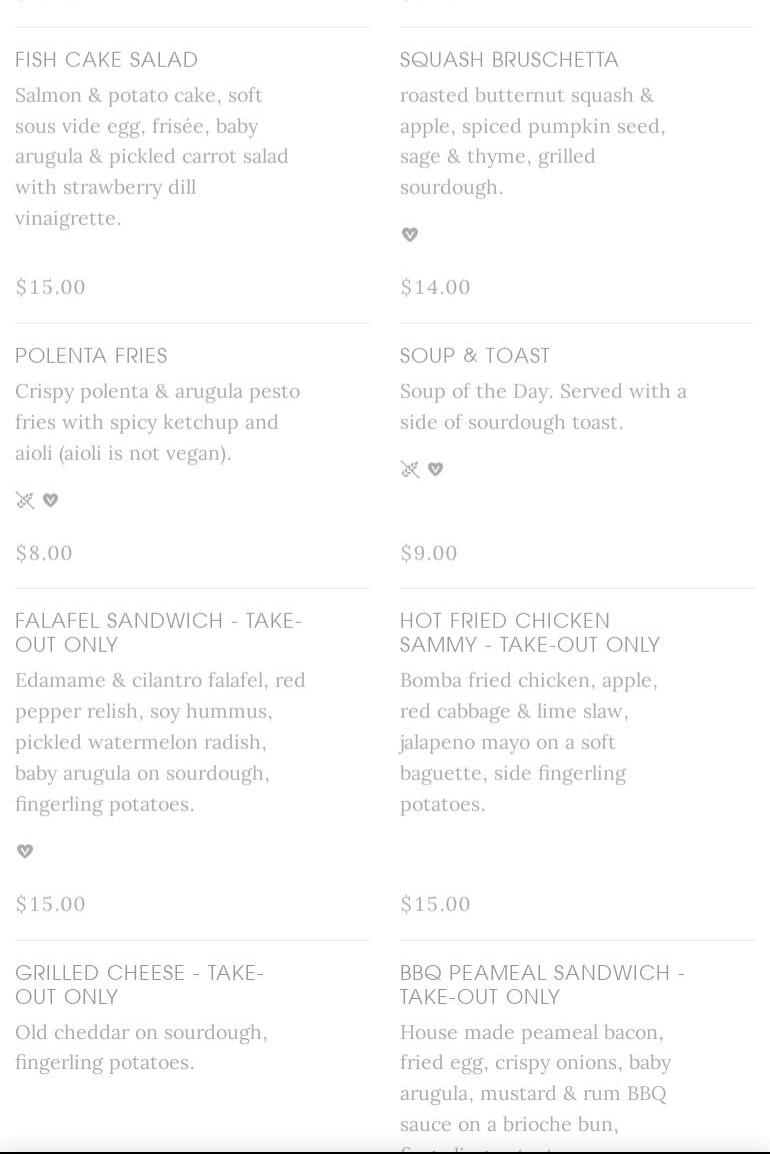Choose the Soup & Toast heading
Screen dimensions: 770x1154
point(475,356)
